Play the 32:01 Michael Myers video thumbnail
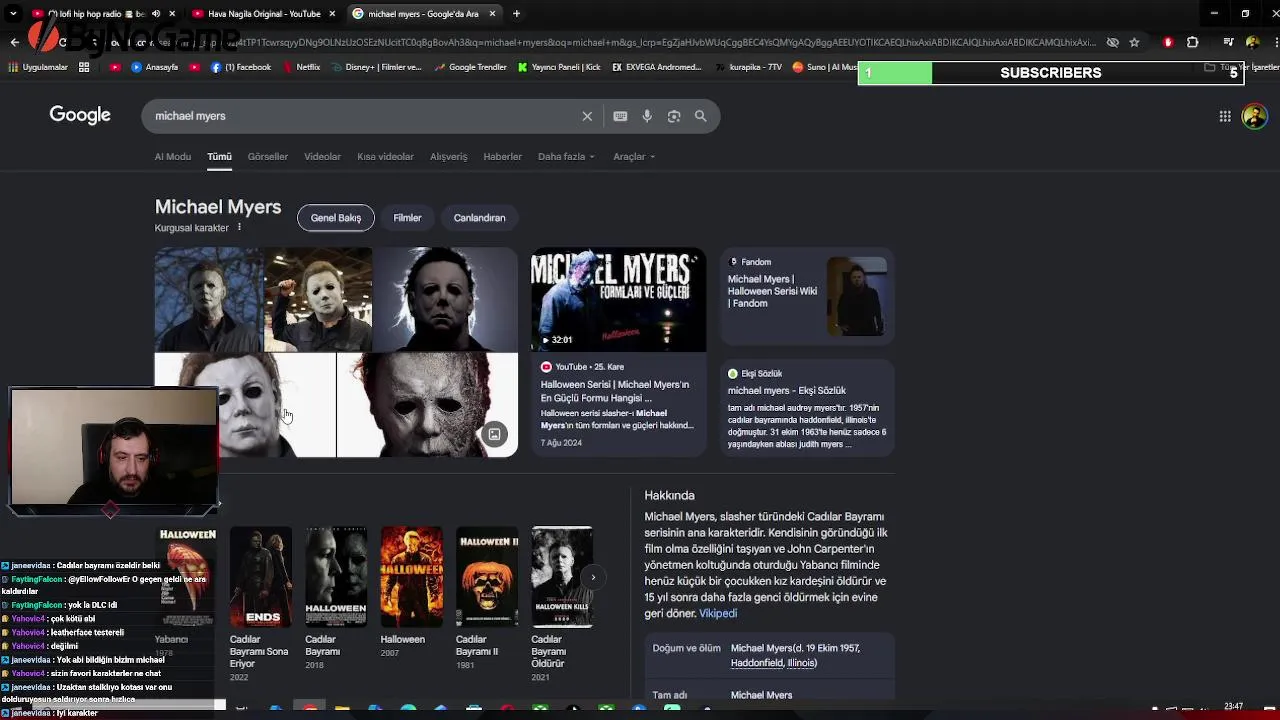Image resolution: width=1280 pixels, height=720 pixels. (618, 301)
